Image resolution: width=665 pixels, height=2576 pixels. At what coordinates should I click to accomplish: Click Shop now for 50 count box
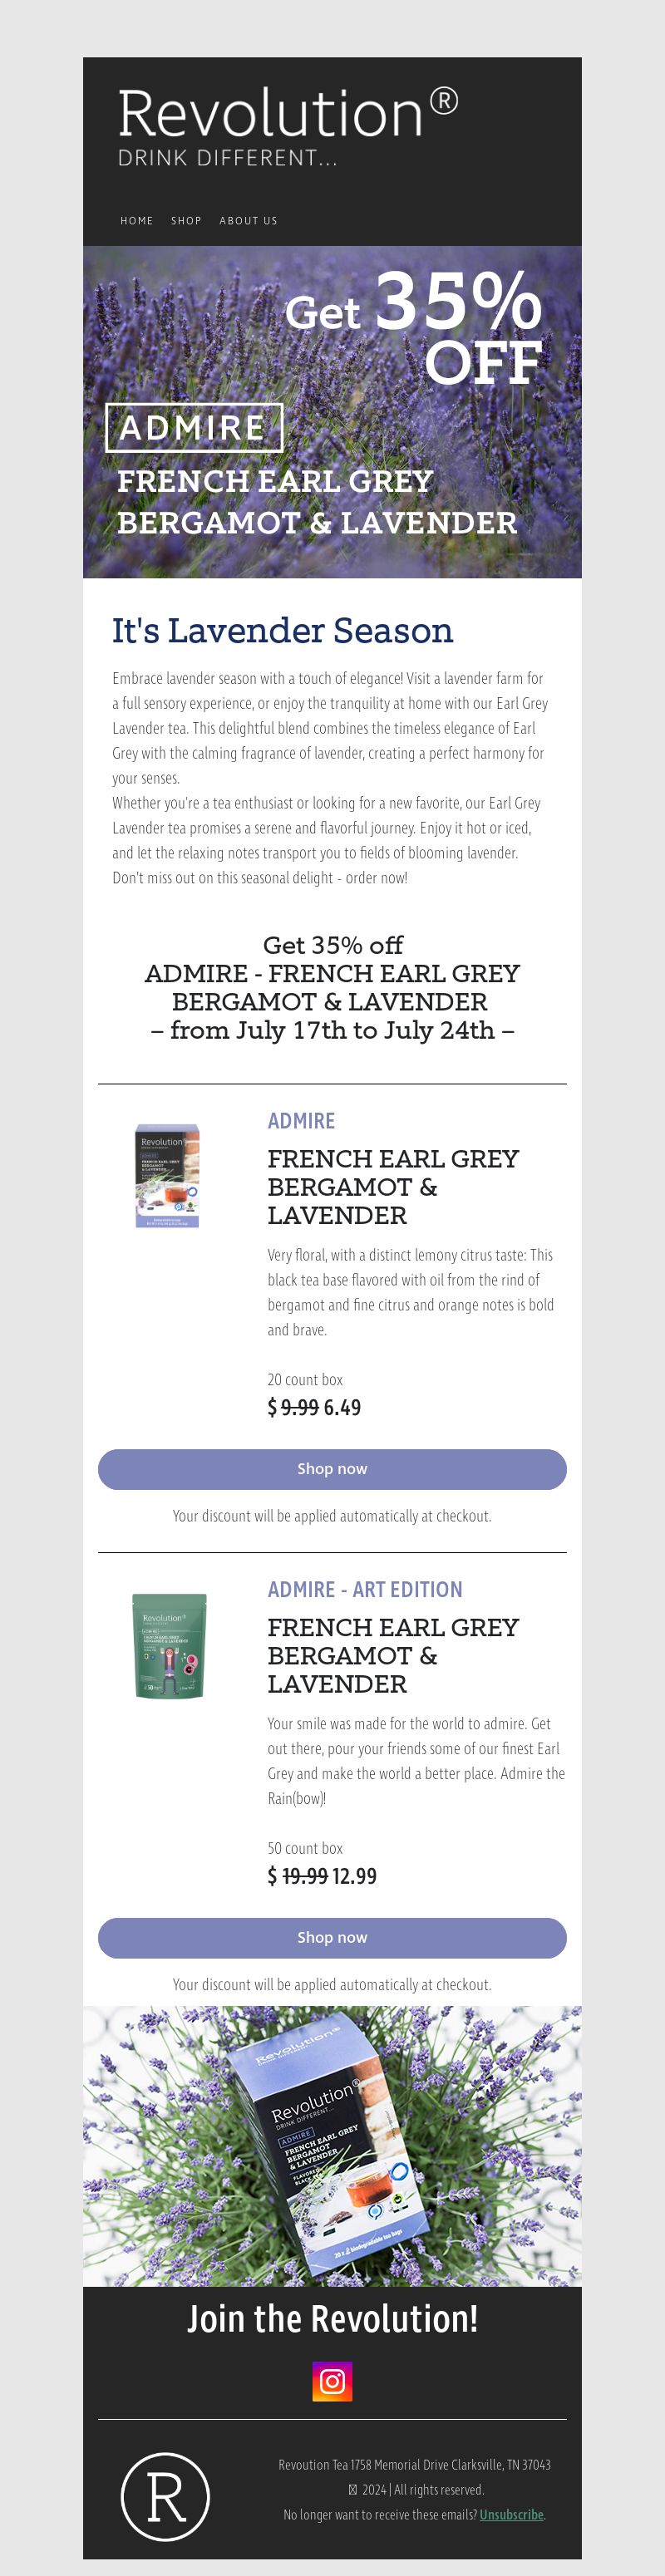pos(332,1937)
